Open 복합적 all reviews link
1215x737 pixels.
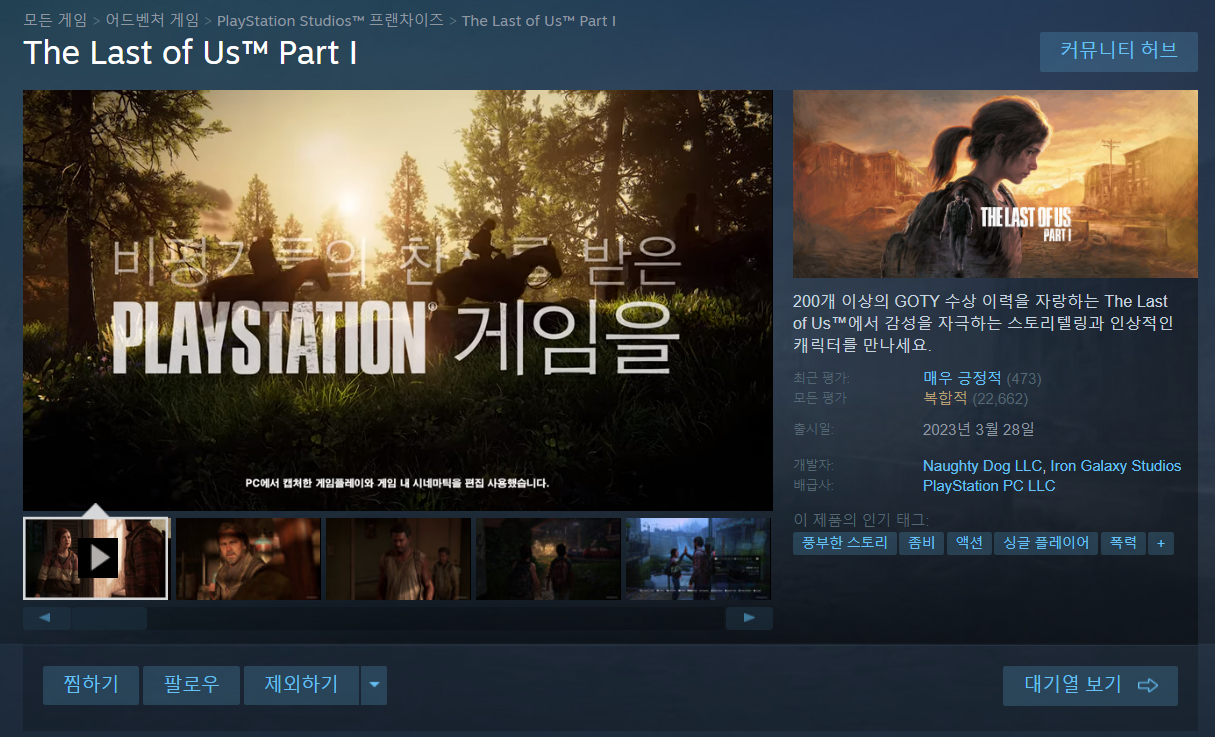945,398
